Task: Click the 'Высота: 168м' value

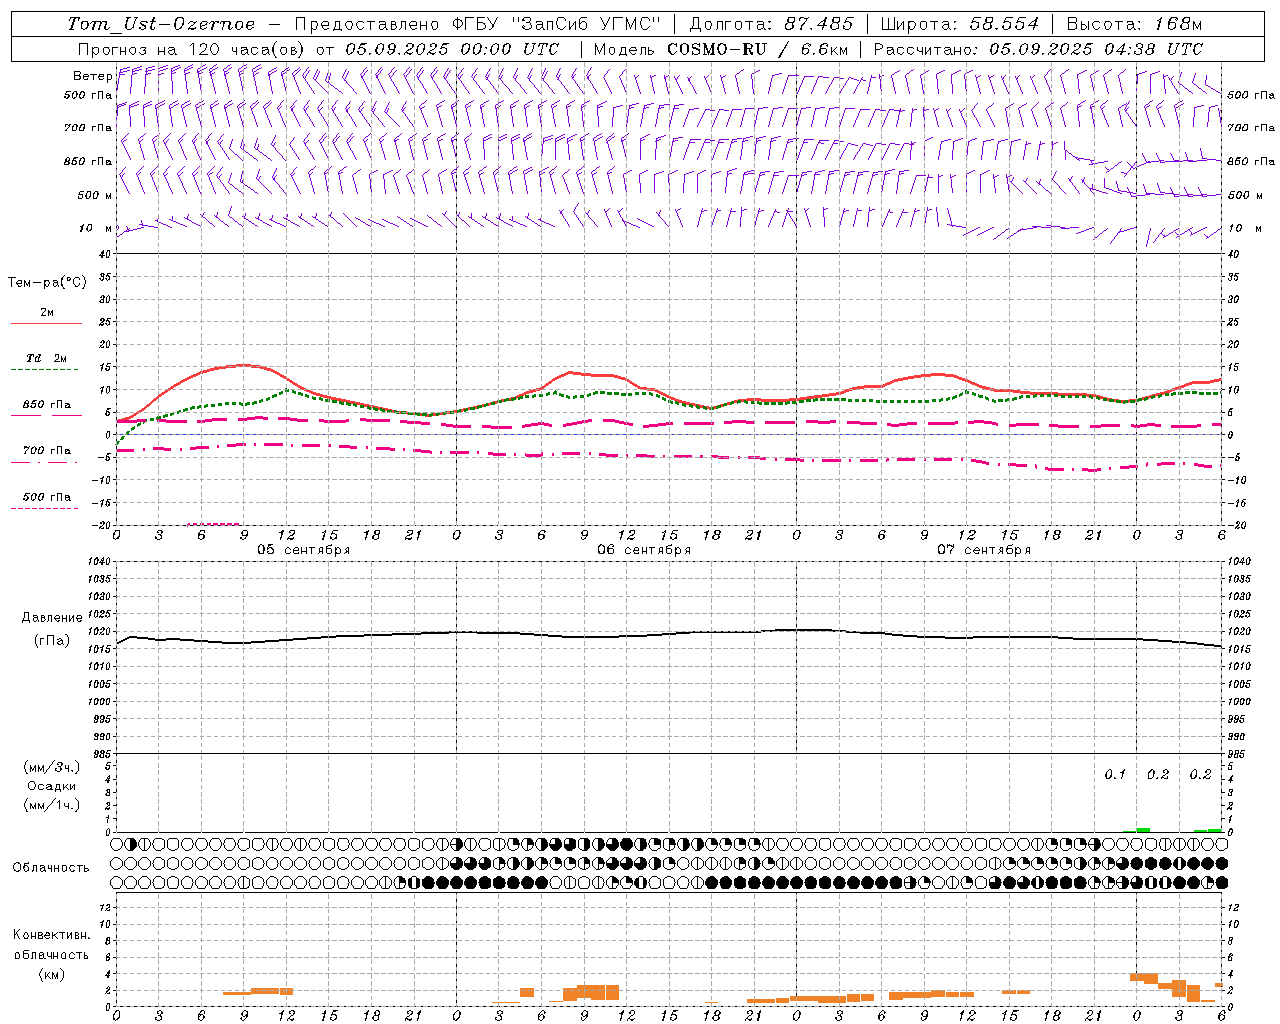Action: point(1134,24)
